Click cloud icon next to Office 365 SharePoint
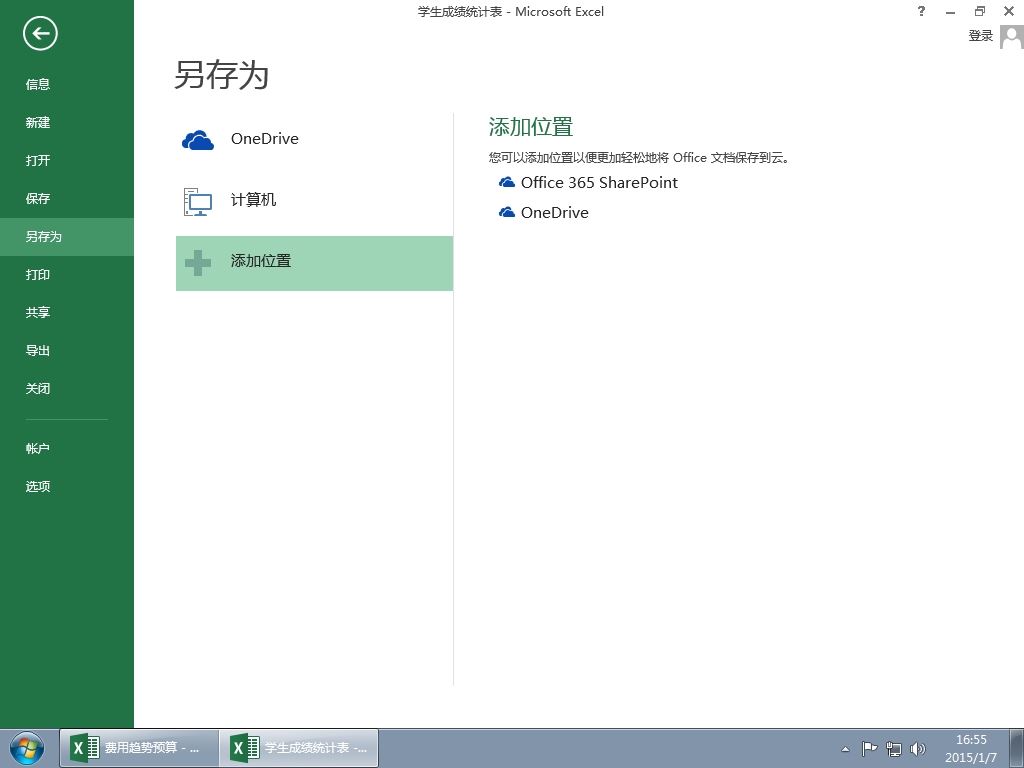The width and height of the screenshot is (1024, 768). pyautogui.click(x=507, y=182)
